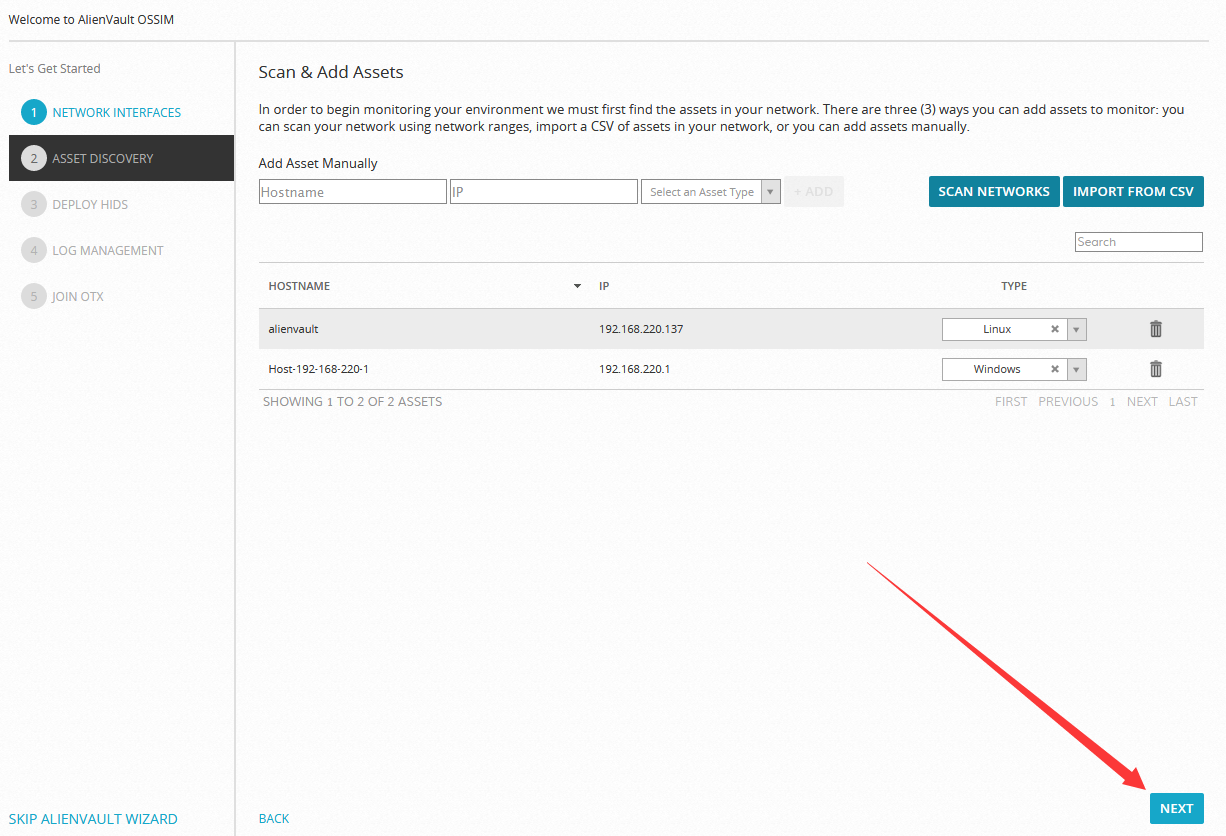The width and height of the screenshot is (1226, 836).
Task: Click the Add Asset Manually label
Action: point(318,163)
